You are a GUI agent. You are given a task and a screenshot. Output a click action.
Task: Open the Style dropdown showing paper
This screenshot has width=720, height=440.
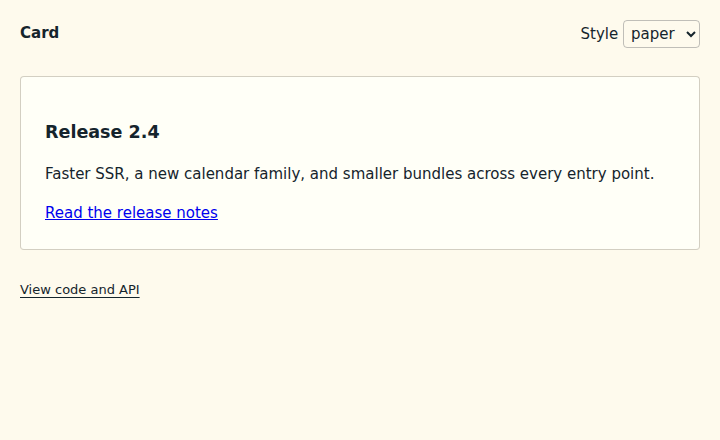(x=661, y=34)
